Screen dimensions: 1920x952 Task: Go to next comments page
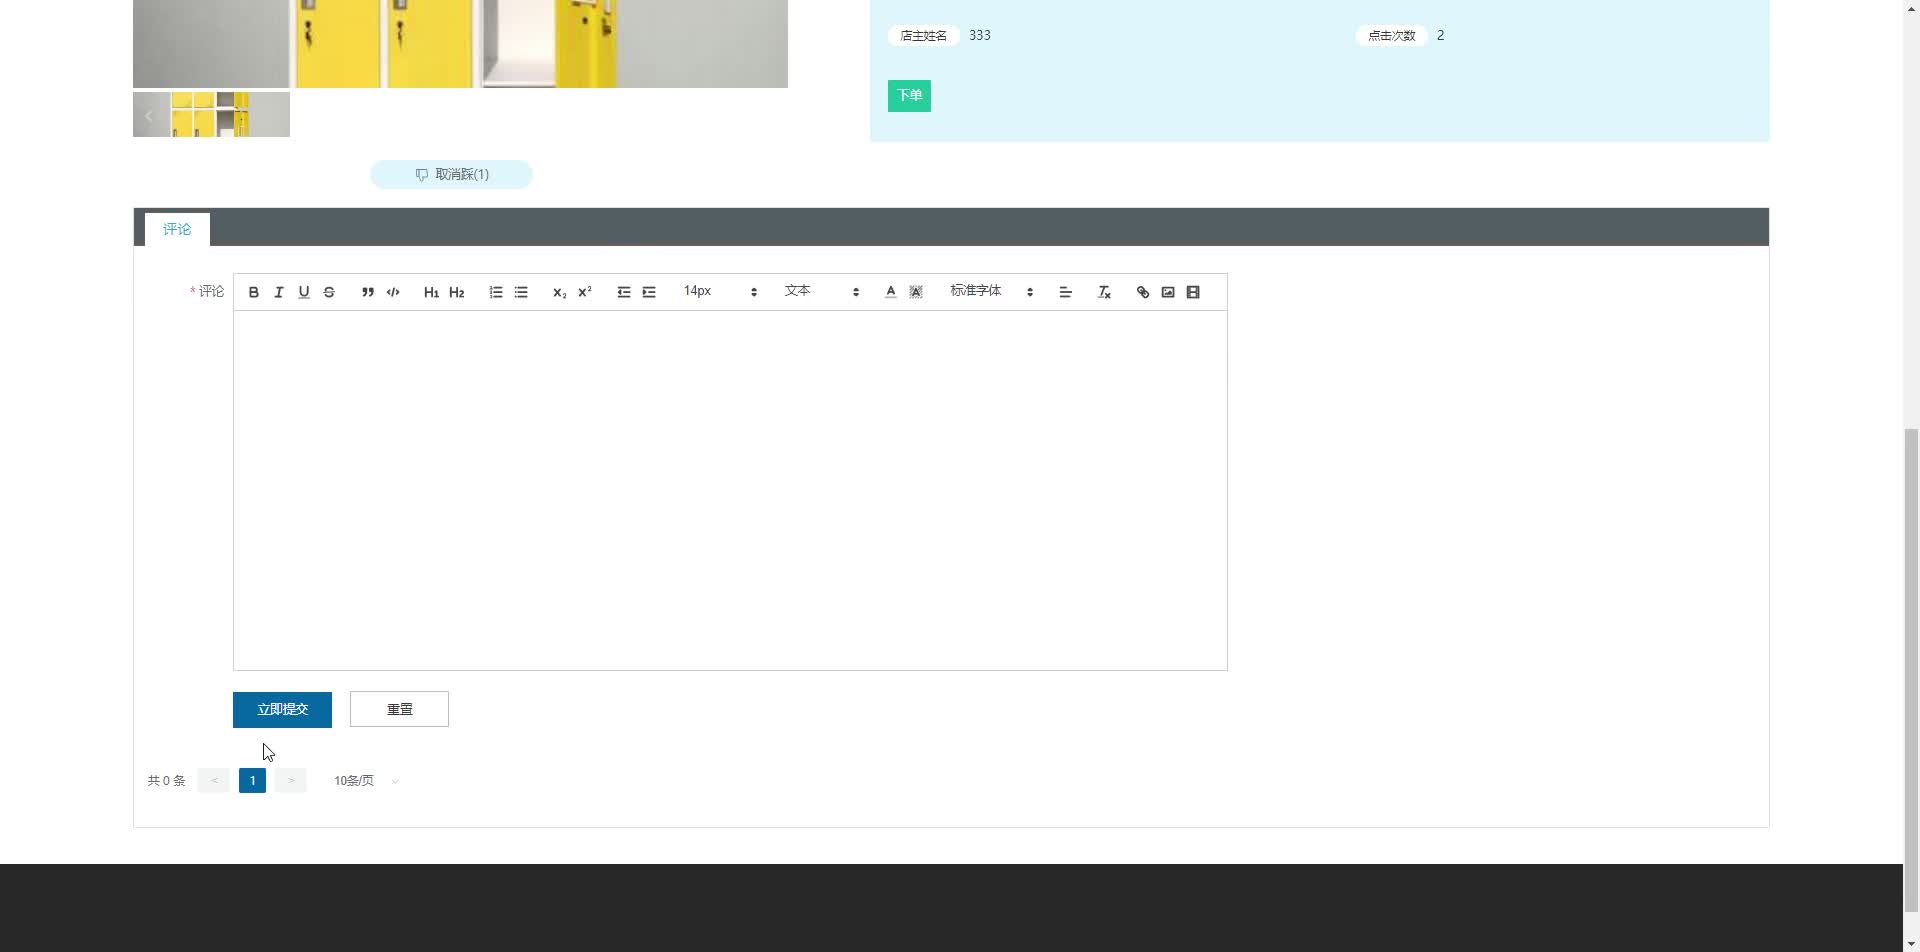tap(291, 781)
